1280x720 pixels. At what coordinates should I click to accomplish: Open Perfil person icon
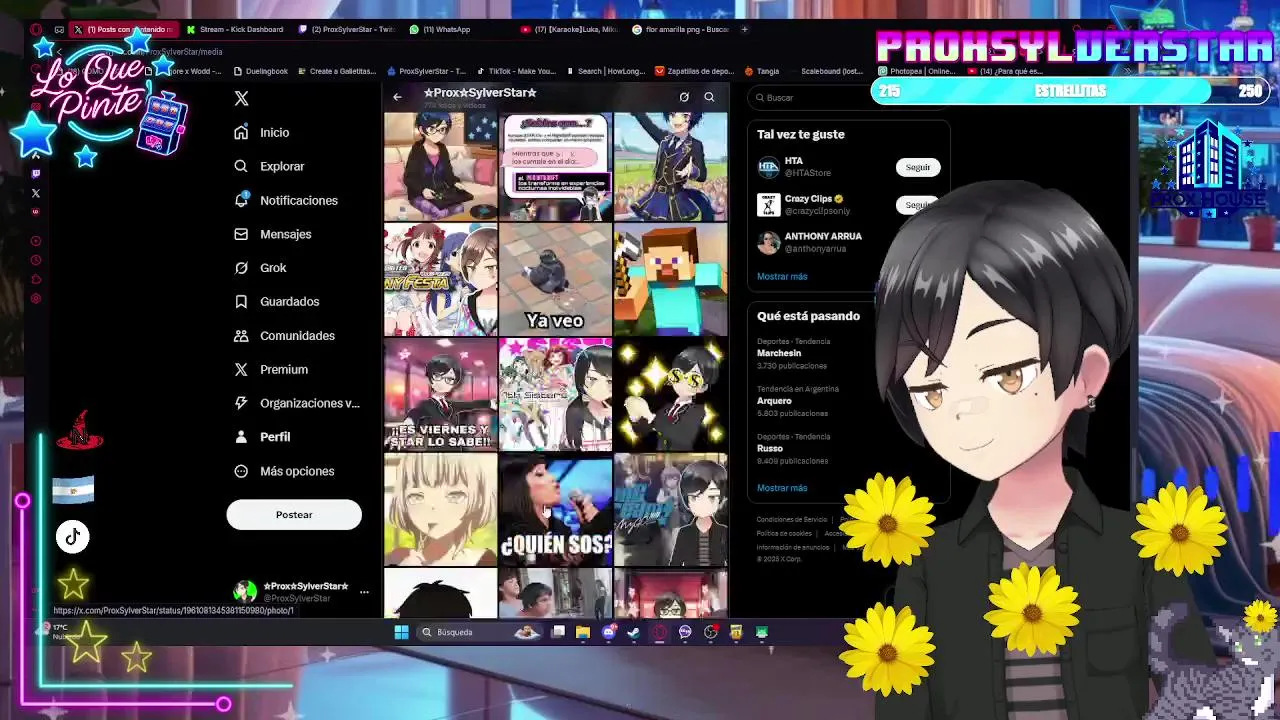pyautogui.click(x=241, y=437)
